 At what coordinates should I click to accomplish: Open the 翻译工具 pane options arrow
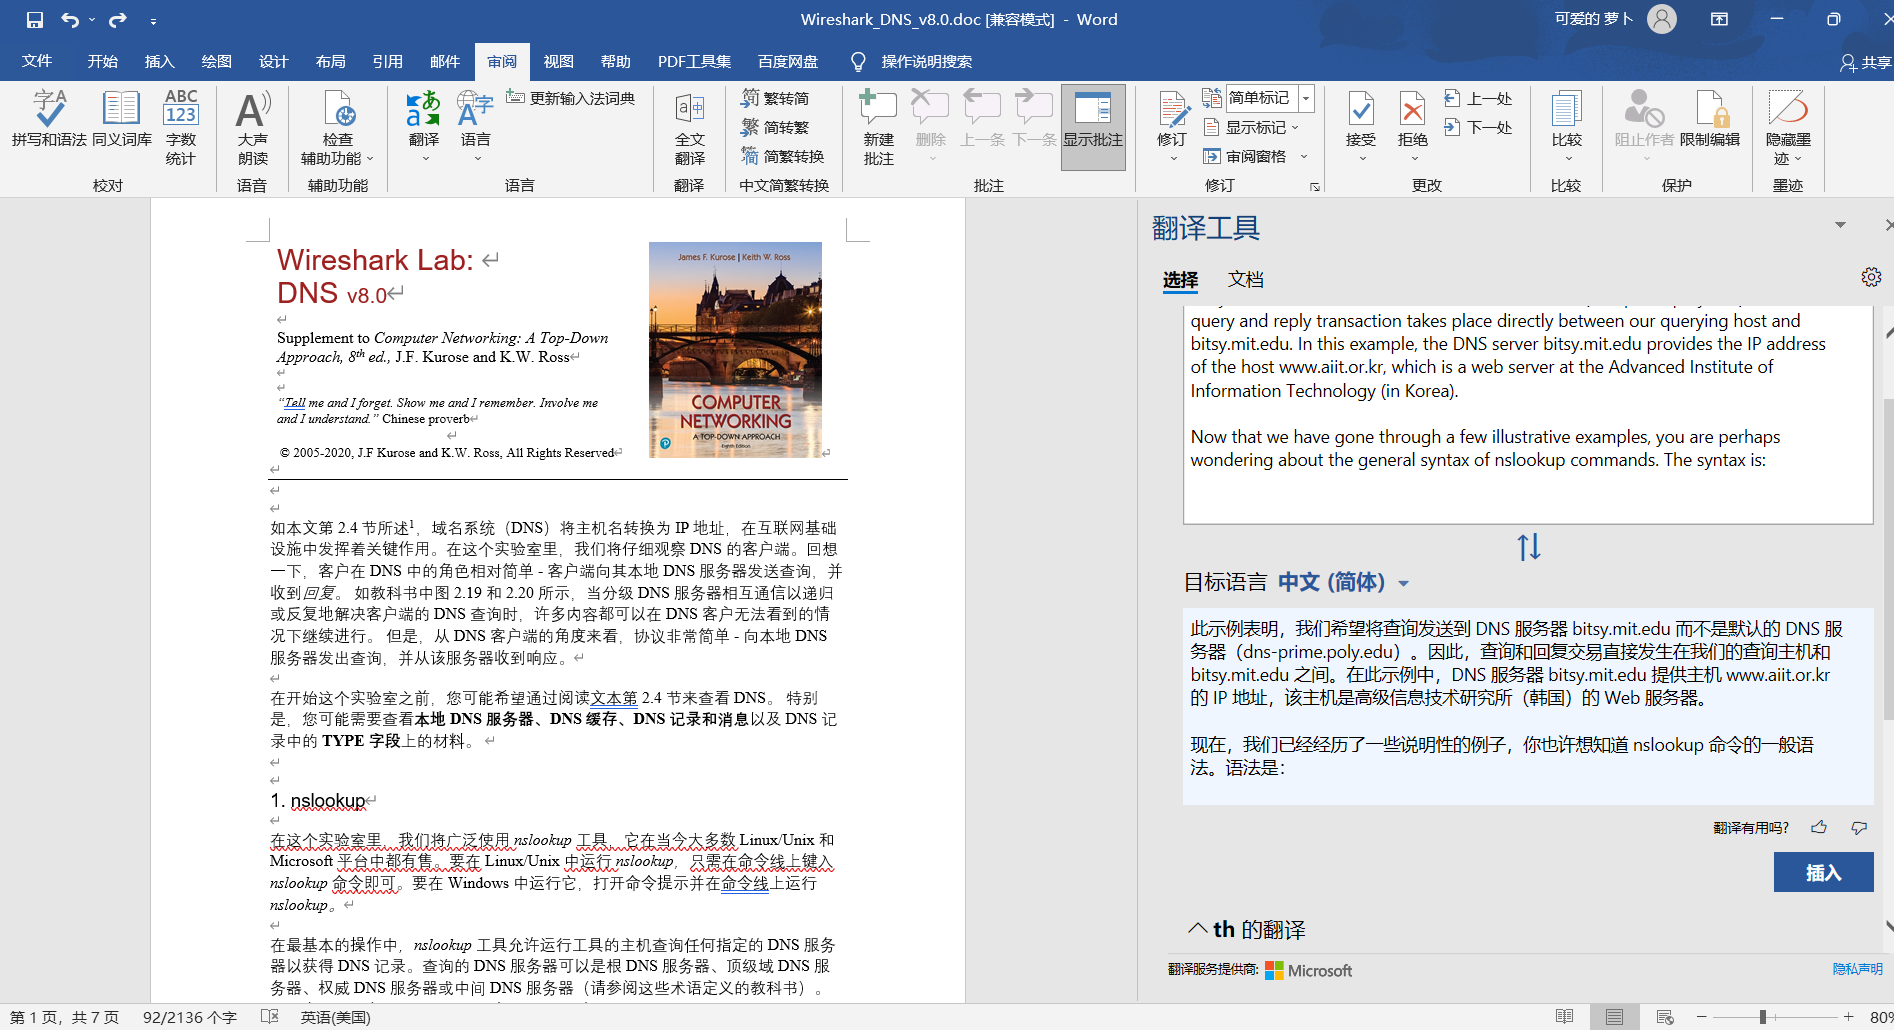click(x=1840, y=225)
